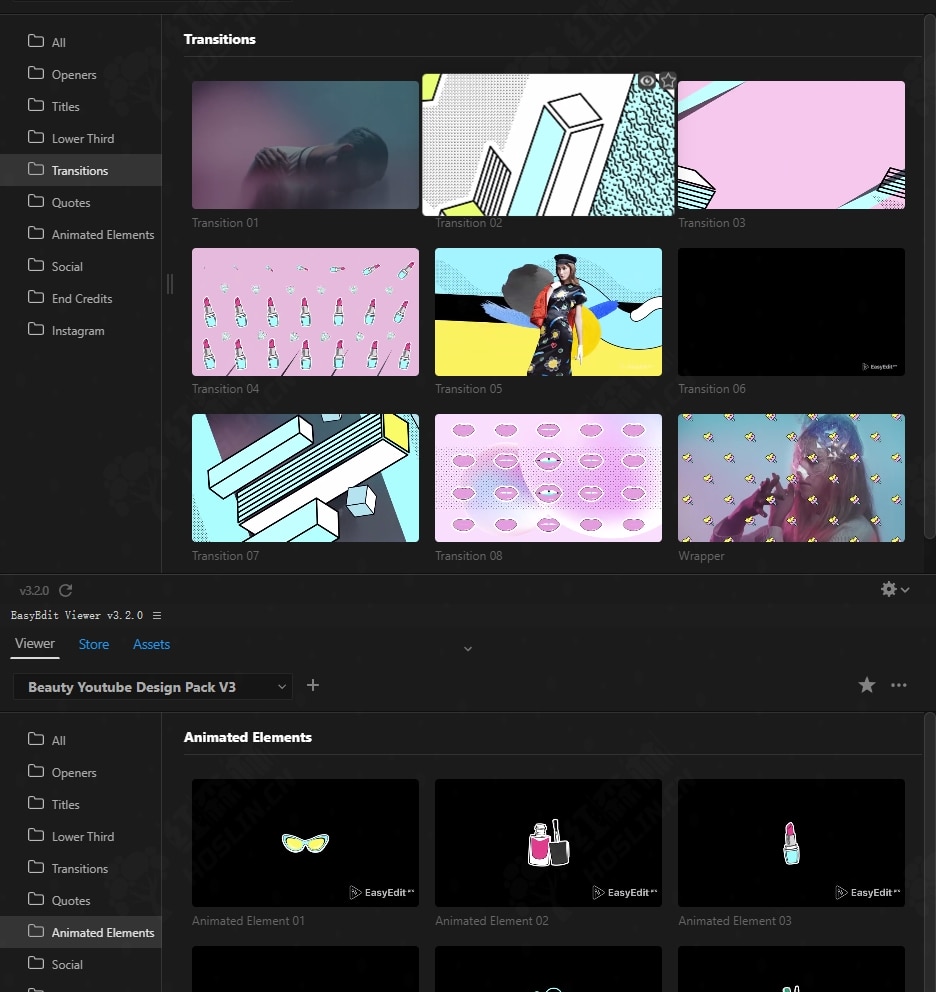Select the Transition 04 lipstick thumbnail
This screenshot has width=936, height=992.
(305, 312)
